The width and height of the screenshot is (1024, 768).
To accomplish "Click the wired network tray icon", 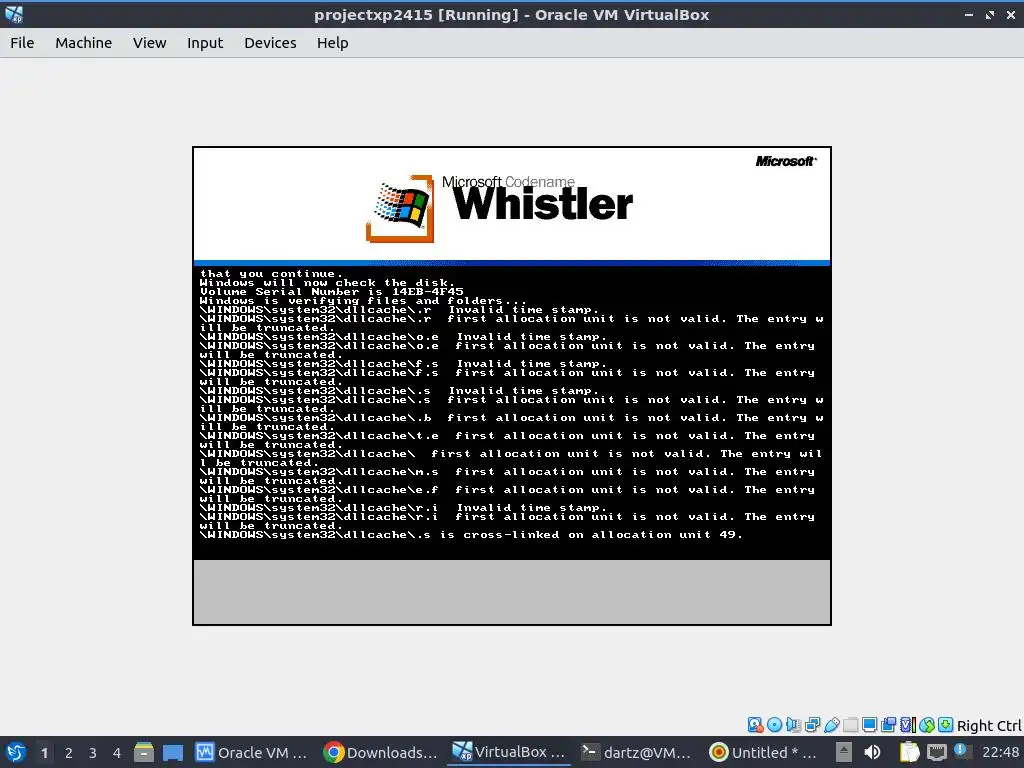I will coord(936,752).
